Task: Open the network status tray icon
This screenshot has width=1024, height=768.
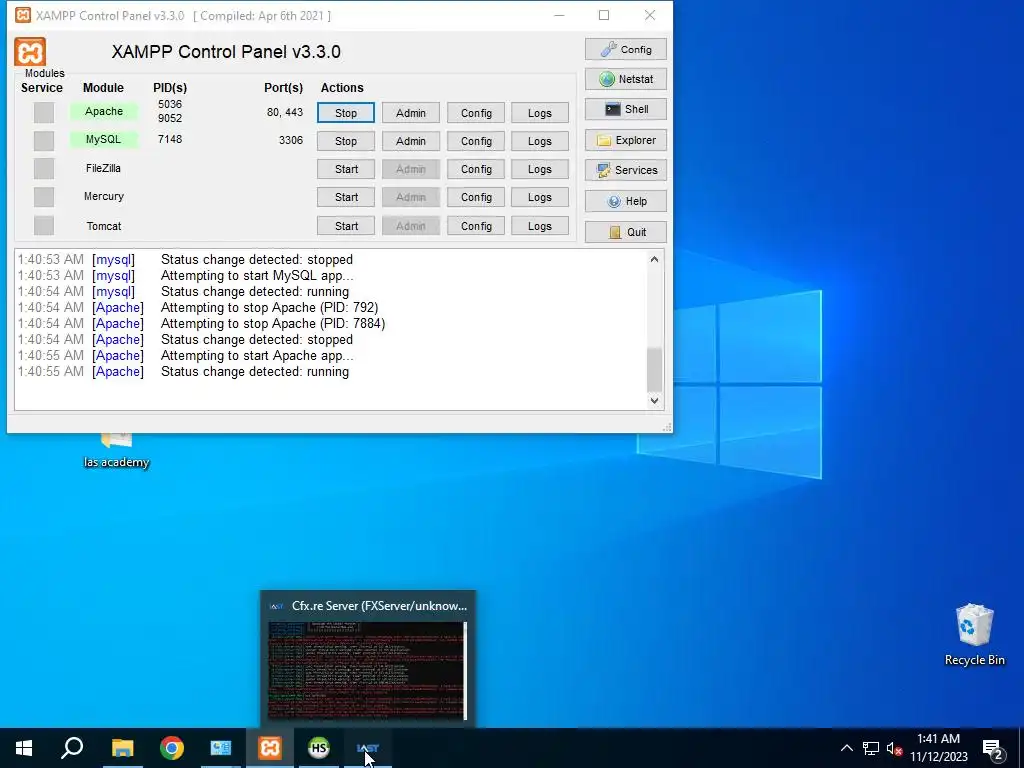Action: [871, 748]
